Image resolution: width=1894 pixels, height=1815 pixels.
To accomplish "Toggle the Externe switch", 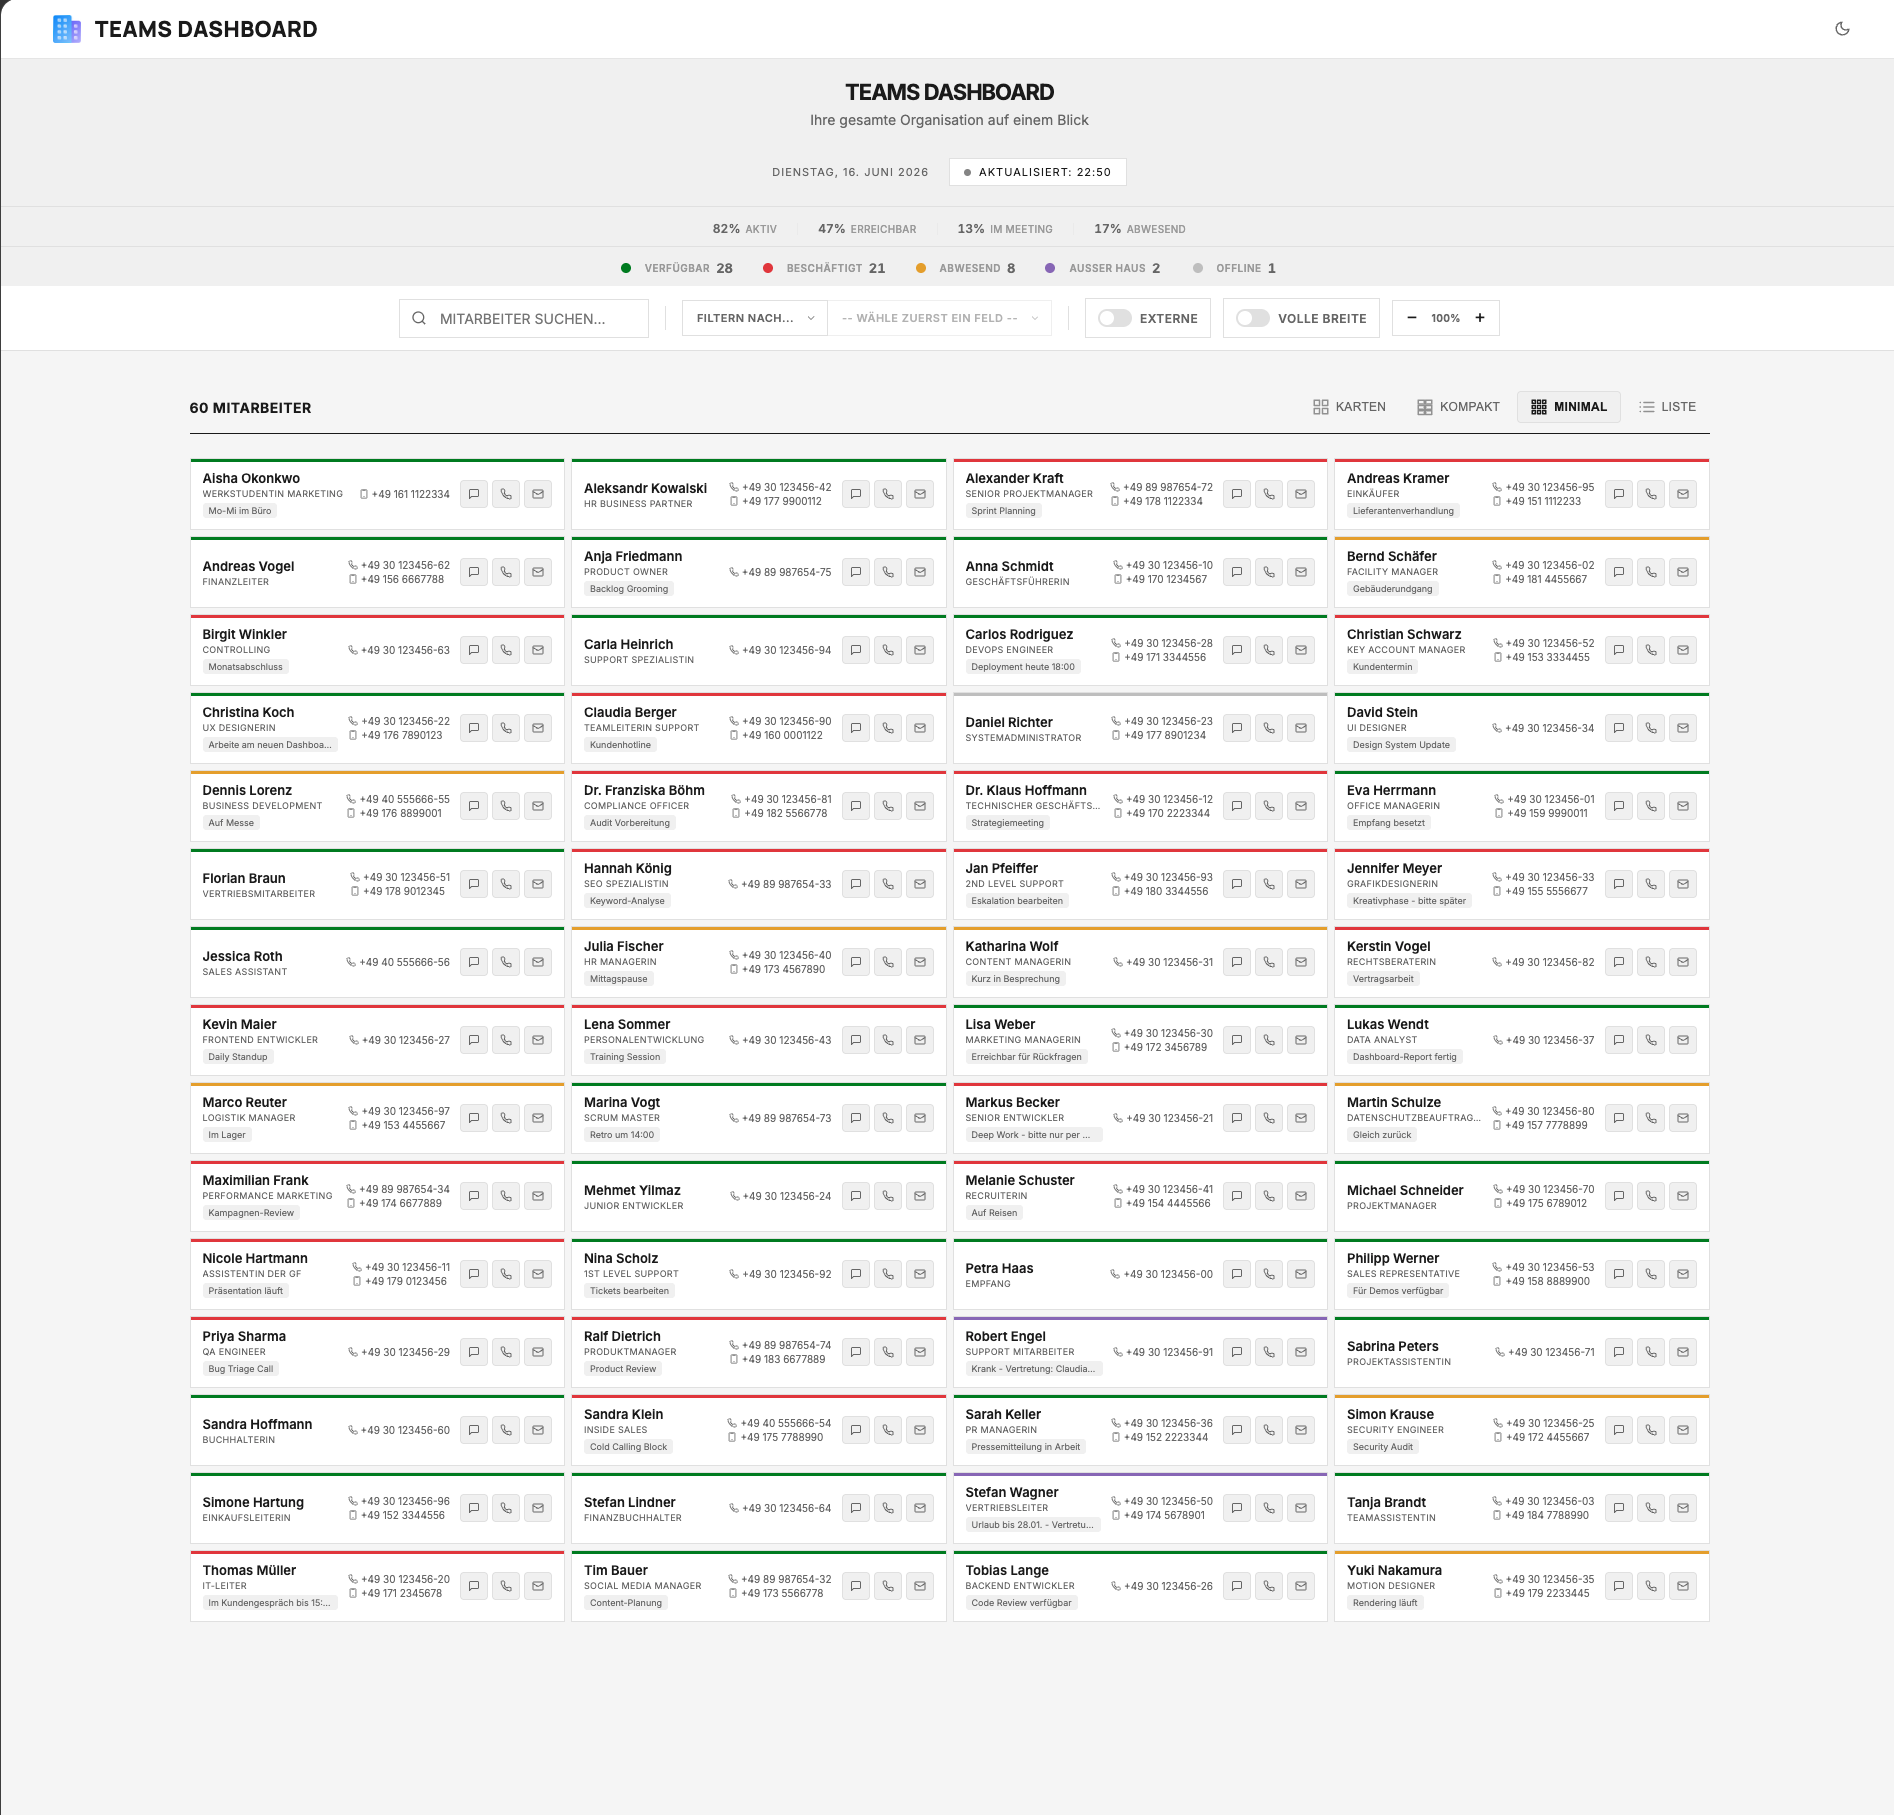I will 1114,318.
